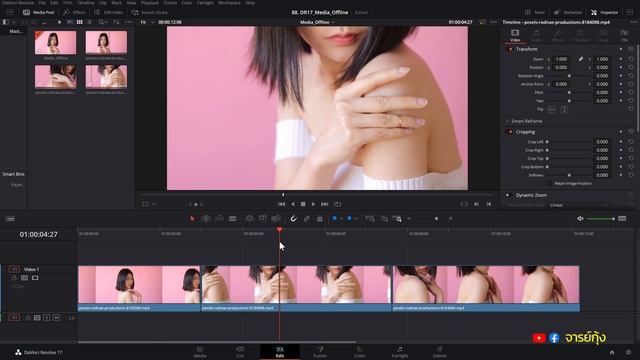Toggle the Inspector panel button

click(x=604, y=12)
